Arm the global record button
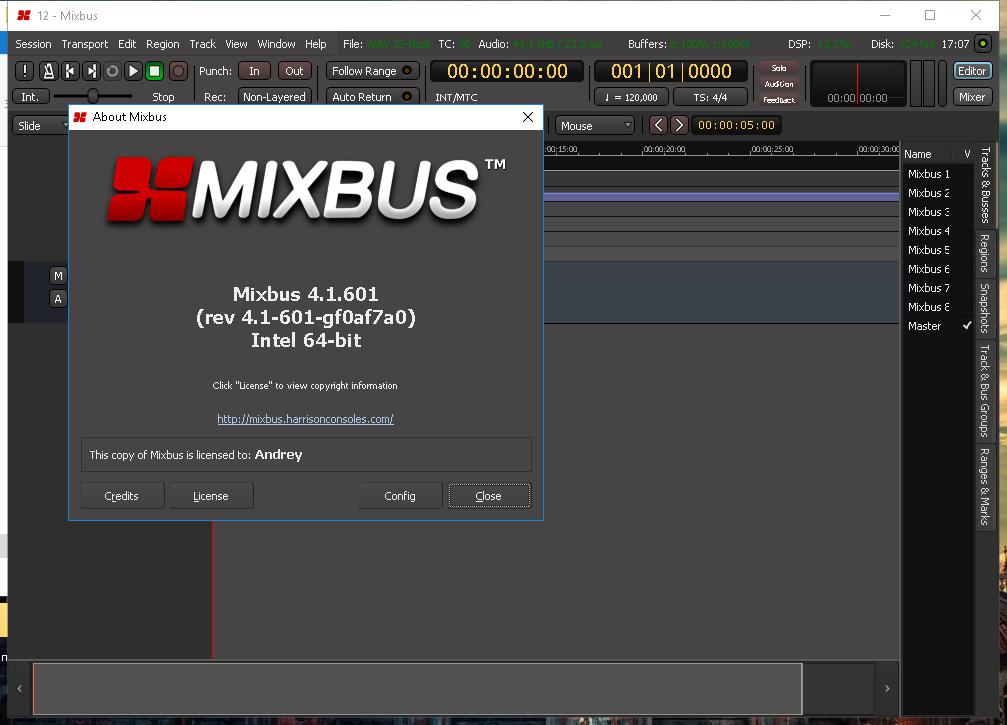1007x725 pixels. tap(178, 71)
